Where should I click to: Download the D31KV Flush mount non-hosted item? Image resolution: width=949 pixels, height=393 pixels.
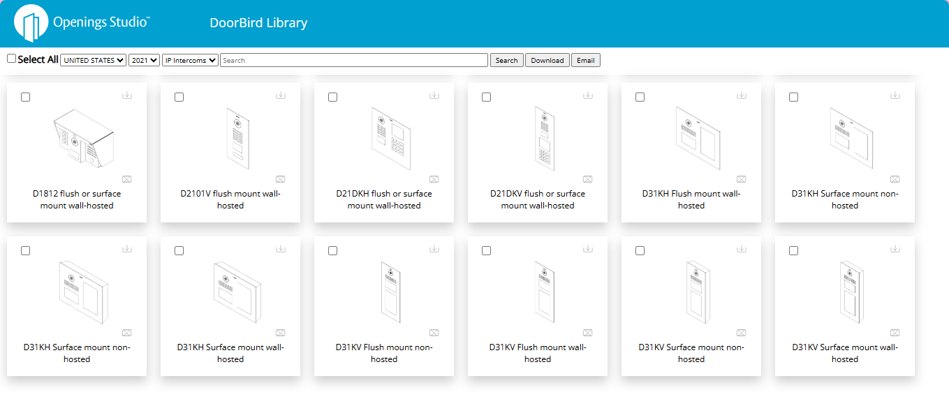435,249
